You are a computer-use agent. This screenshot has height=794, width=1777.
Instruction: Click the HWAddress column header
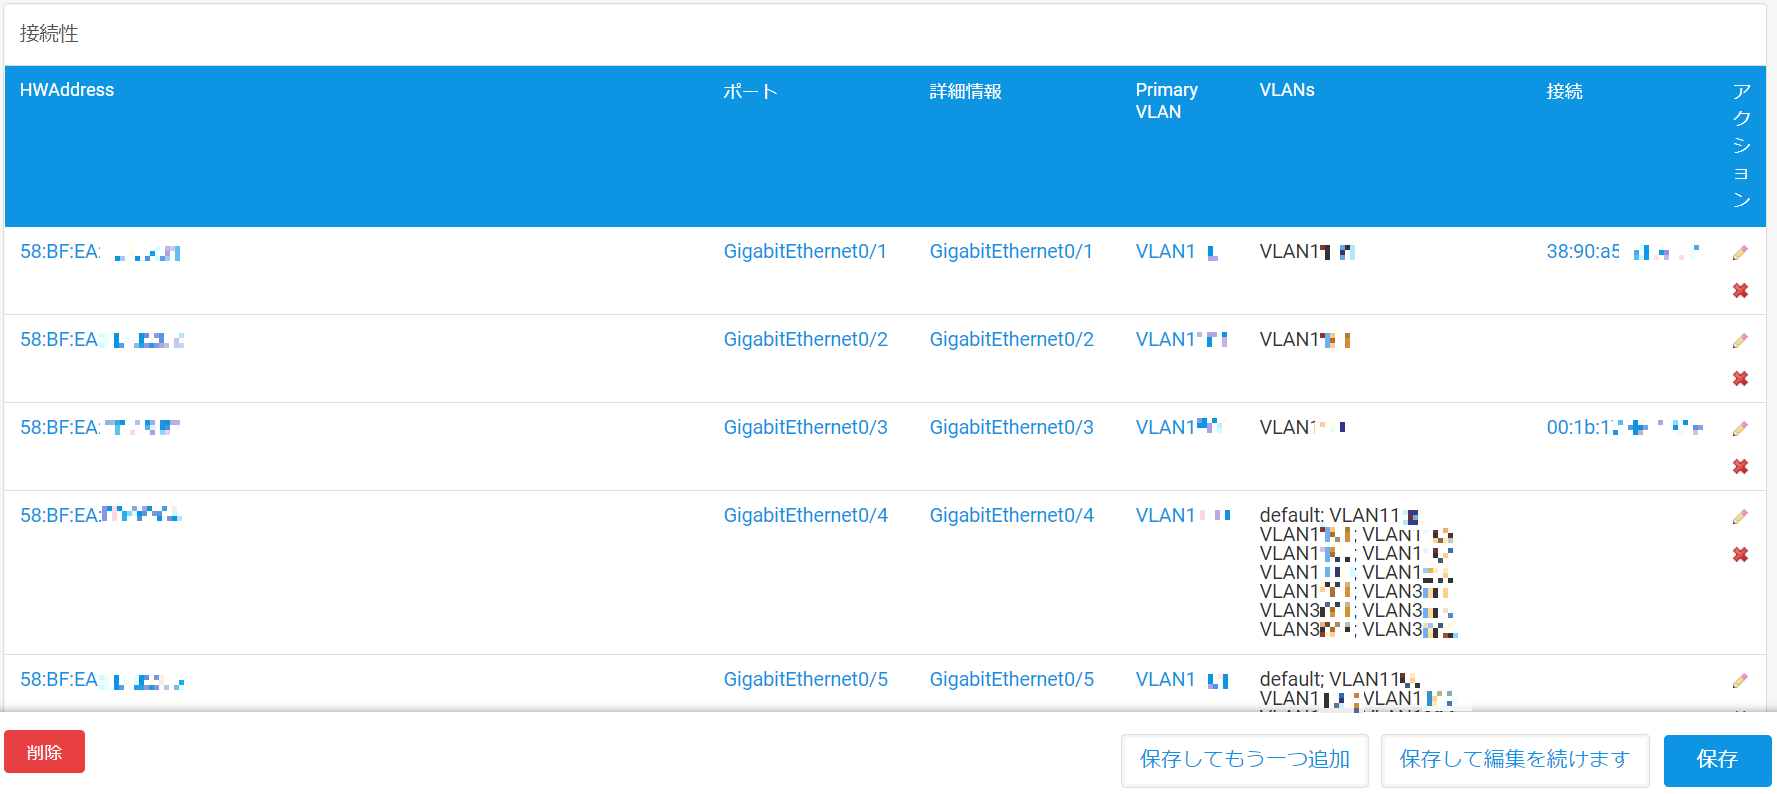67,90
